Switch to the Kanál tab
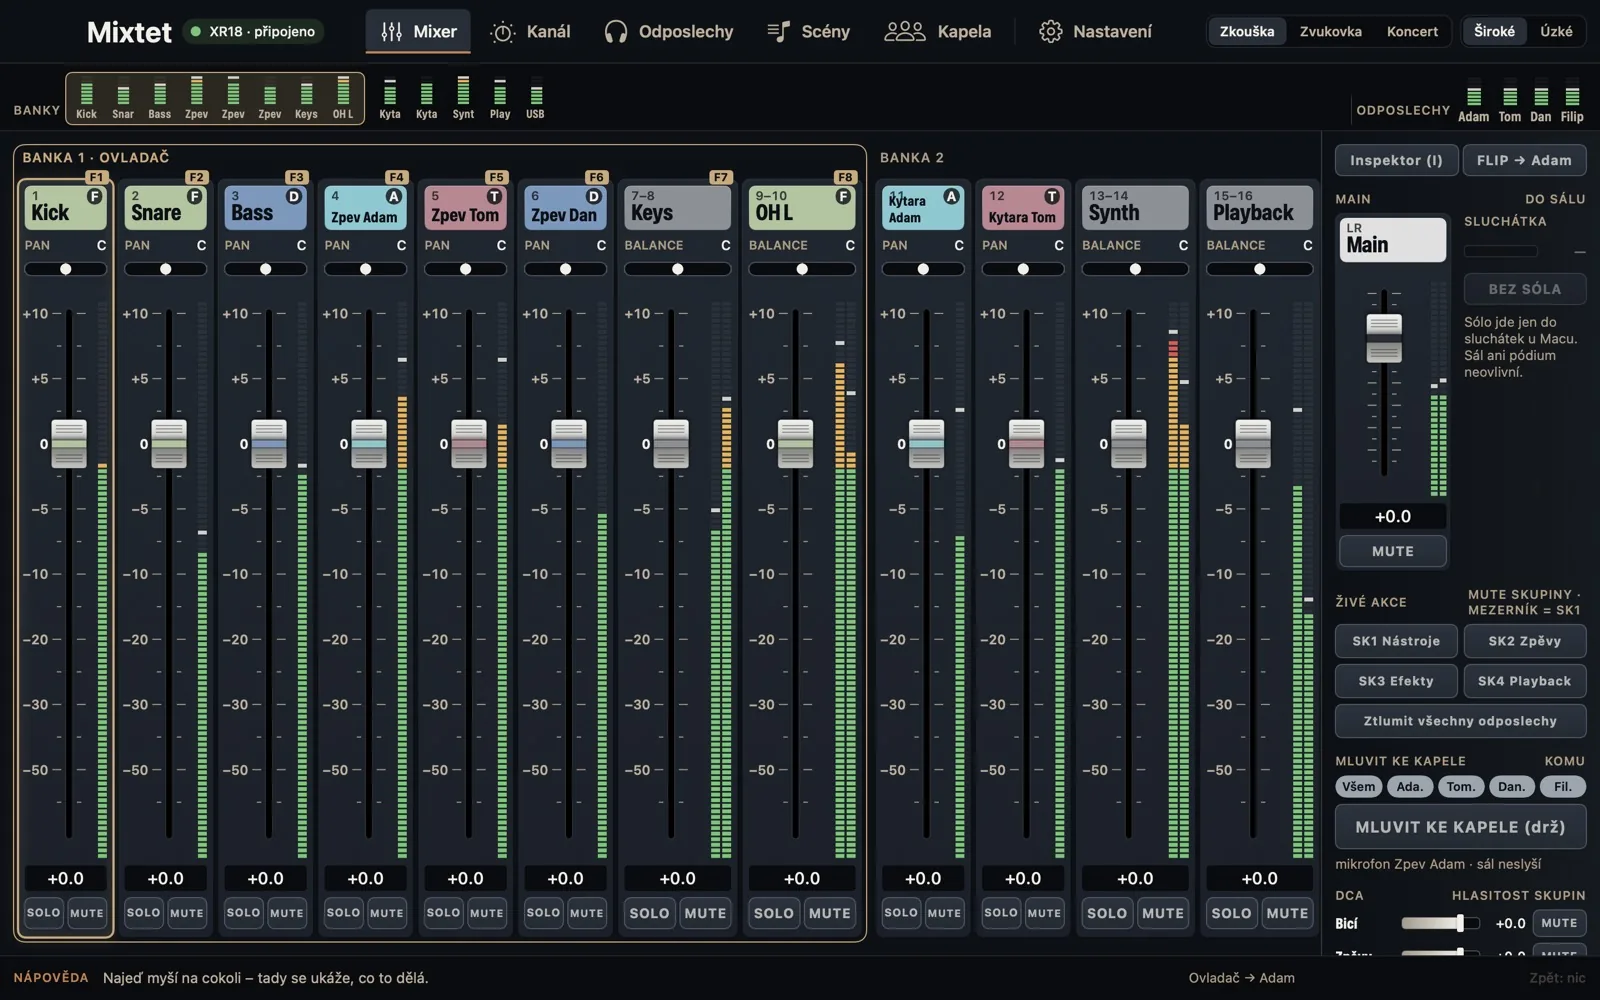 tap(530, 31)
